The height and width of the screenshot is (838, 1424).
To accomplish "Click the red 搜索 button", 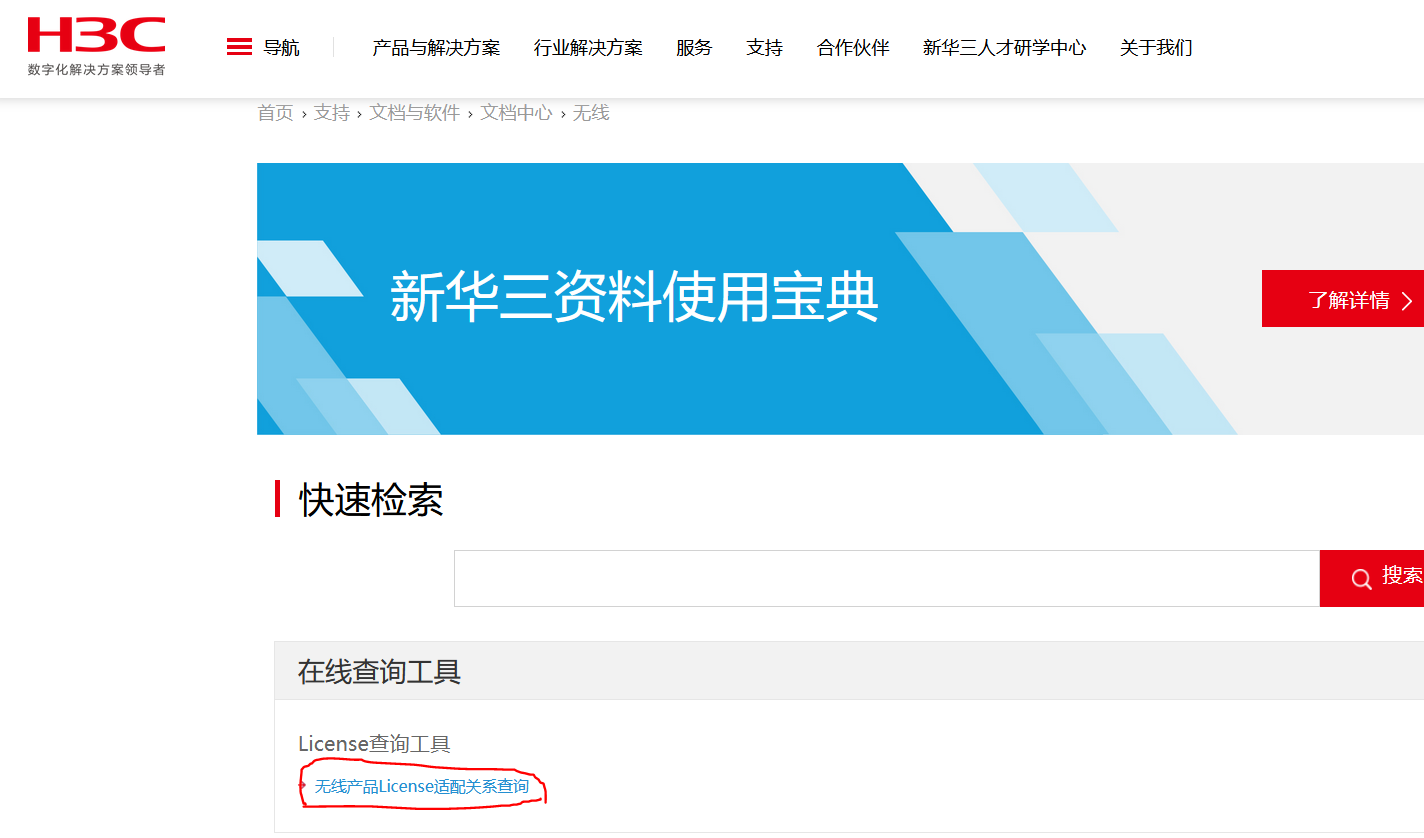I will [x=1372, y=578].
